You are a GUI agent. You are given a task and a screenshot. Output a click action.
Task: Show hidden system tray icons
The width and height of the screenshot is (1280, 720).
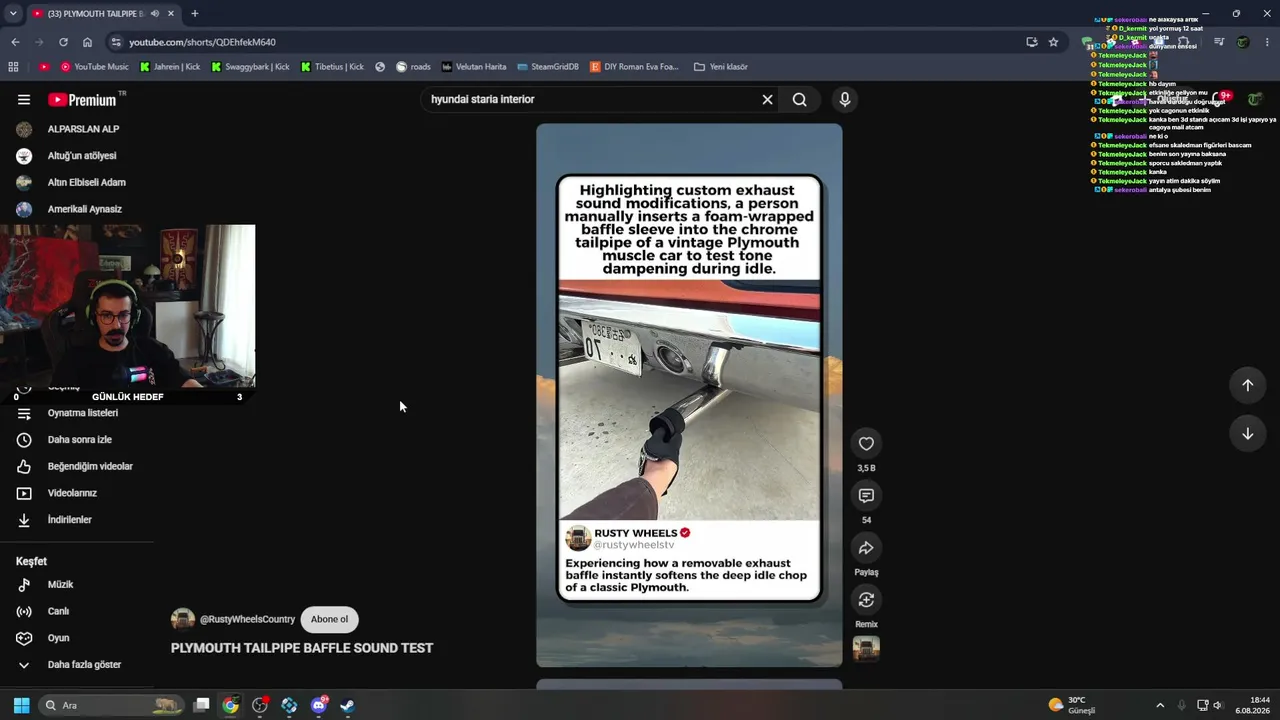click(1160, 705)
